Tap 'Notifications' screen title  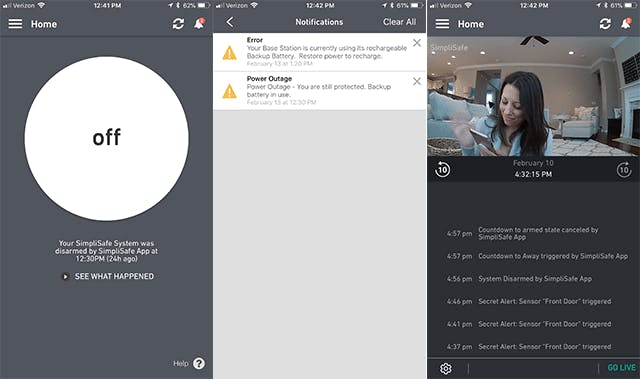pyautogui.click(x=319, y=22)
